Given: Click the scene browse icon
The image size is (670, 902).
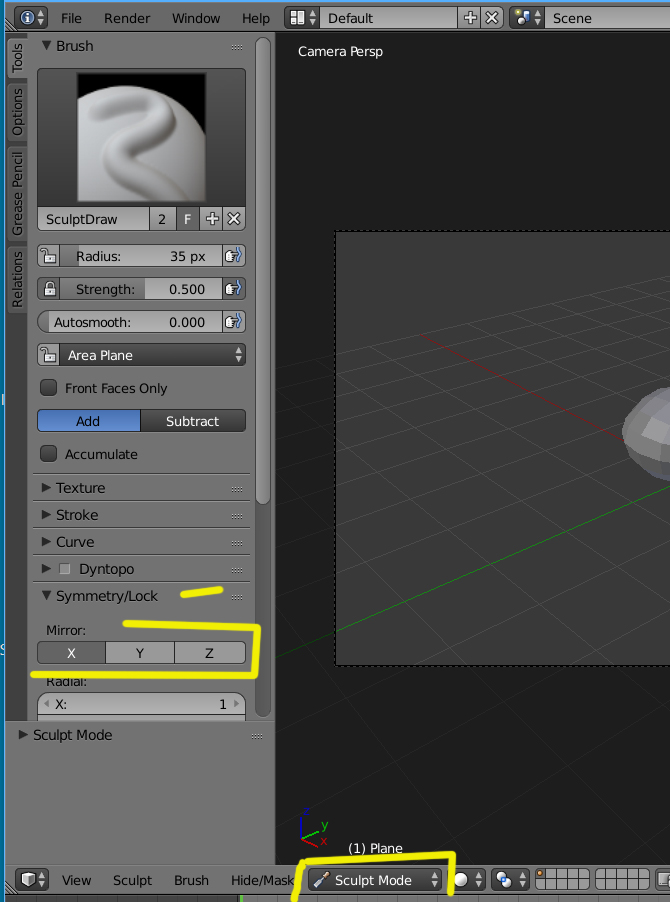Looking at the screenshot, I should coord(527,18).
